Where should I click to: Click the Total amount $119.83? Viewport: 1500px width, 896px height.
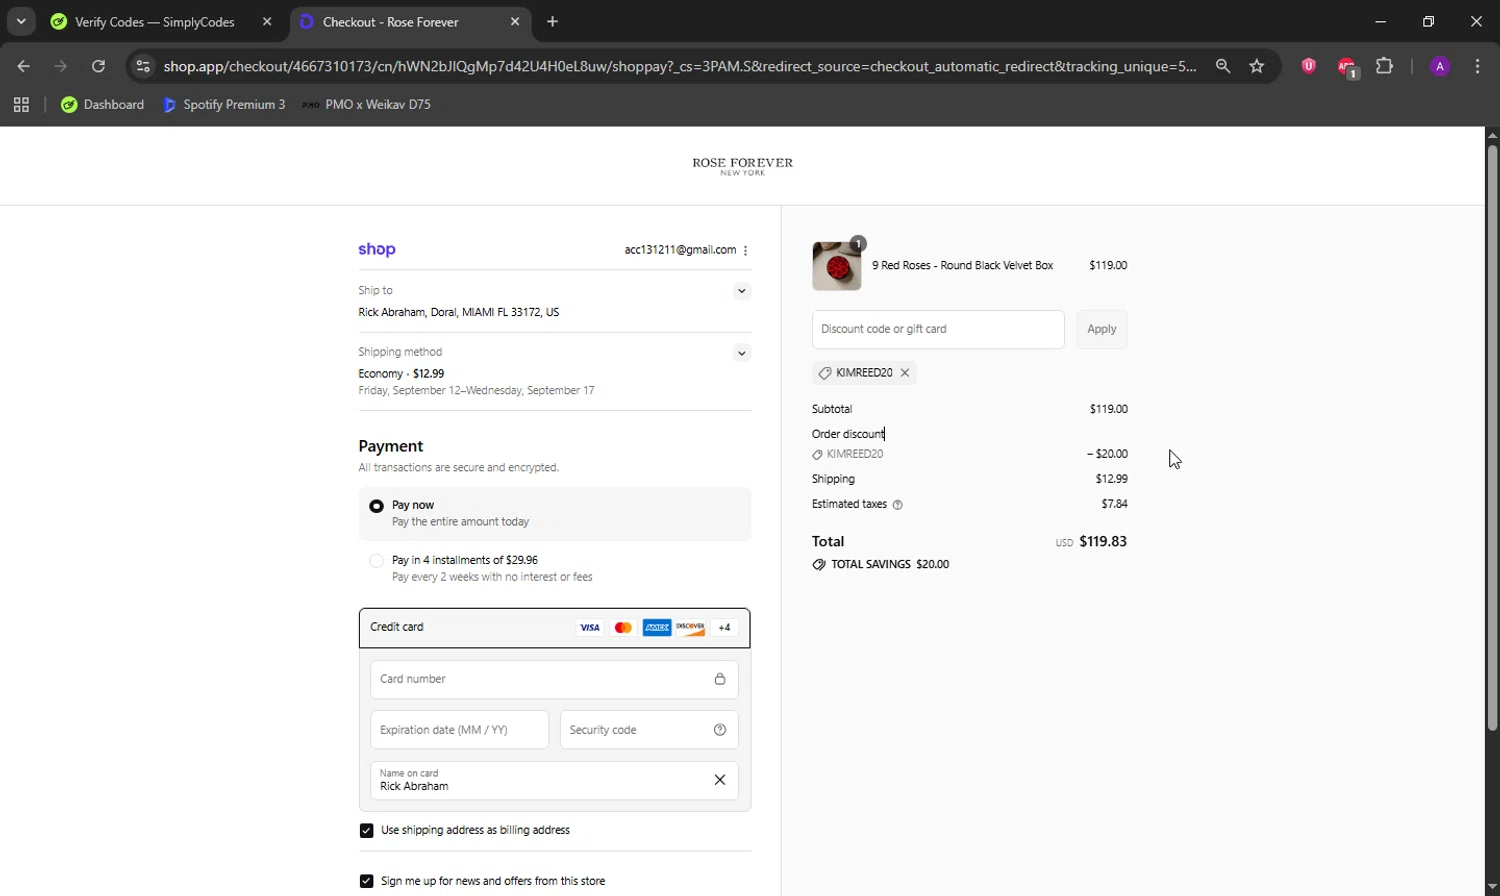click(x=1103, y=542)
